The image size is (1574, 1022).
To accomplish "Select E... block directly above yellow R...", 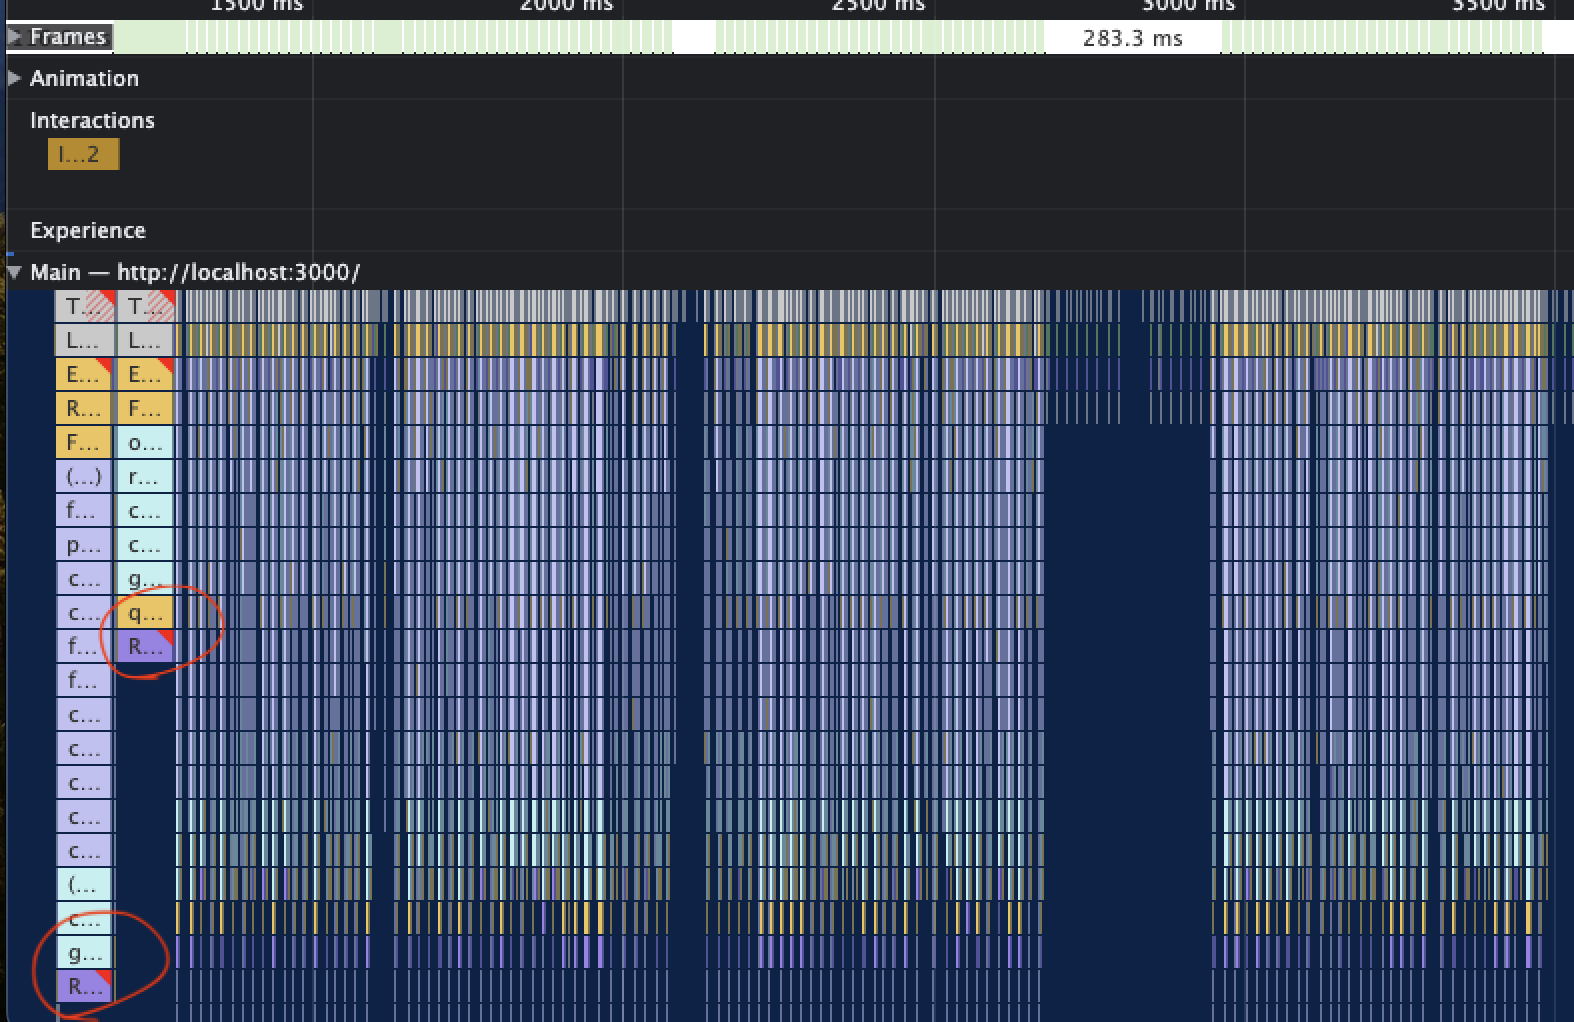I will click(x=83, y=374).
